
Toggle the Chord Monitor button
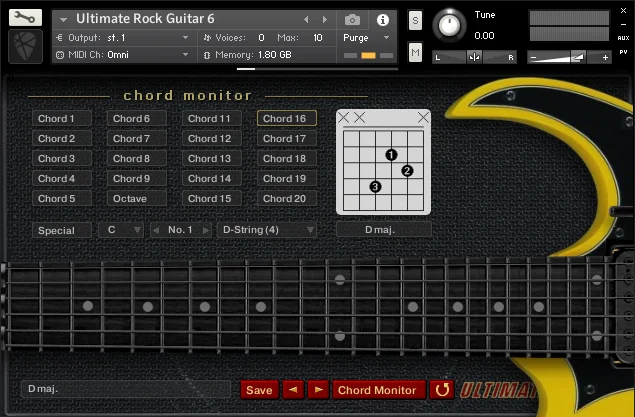tap(379, 390)
